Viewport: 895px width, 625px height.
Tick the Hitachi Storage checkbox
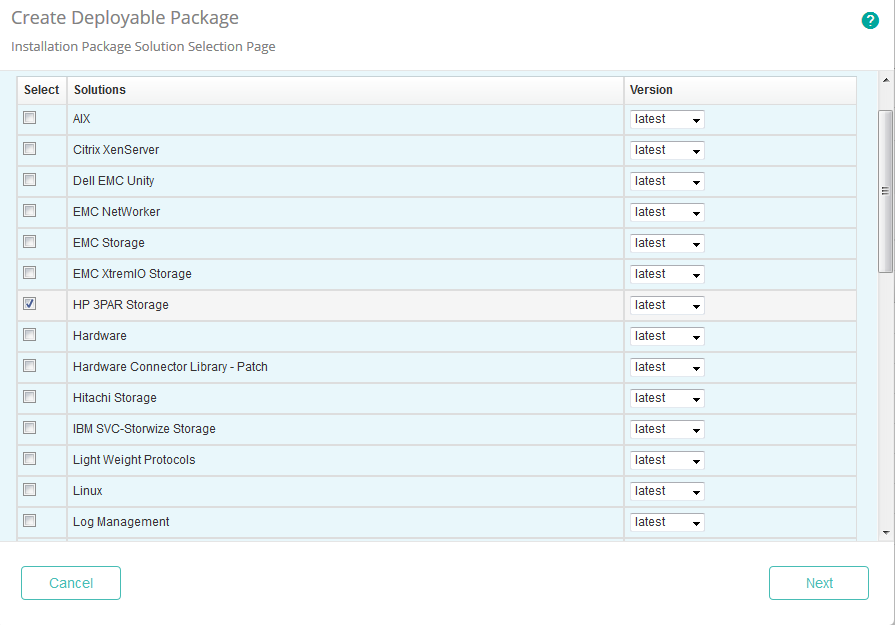click(30, 397)
